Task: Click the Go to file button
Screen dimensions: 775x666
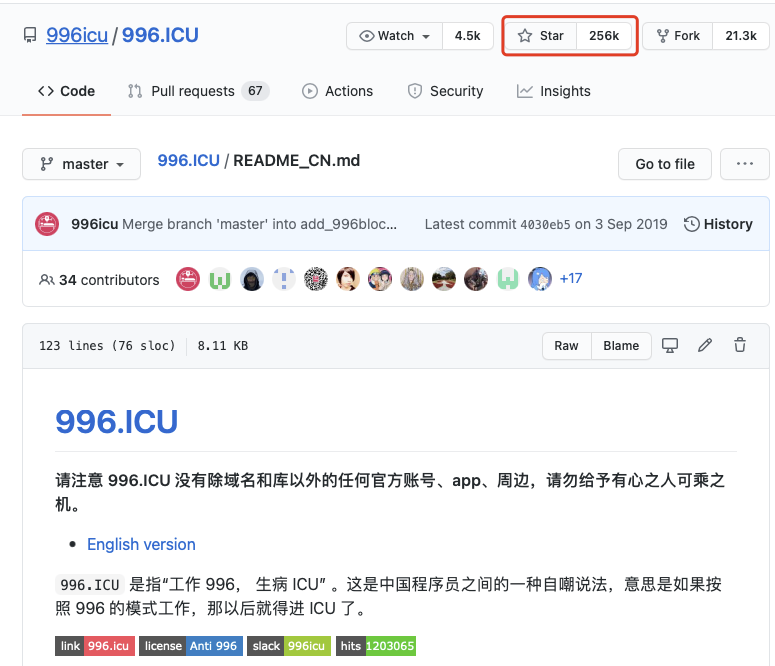Action: click(665, 164)
